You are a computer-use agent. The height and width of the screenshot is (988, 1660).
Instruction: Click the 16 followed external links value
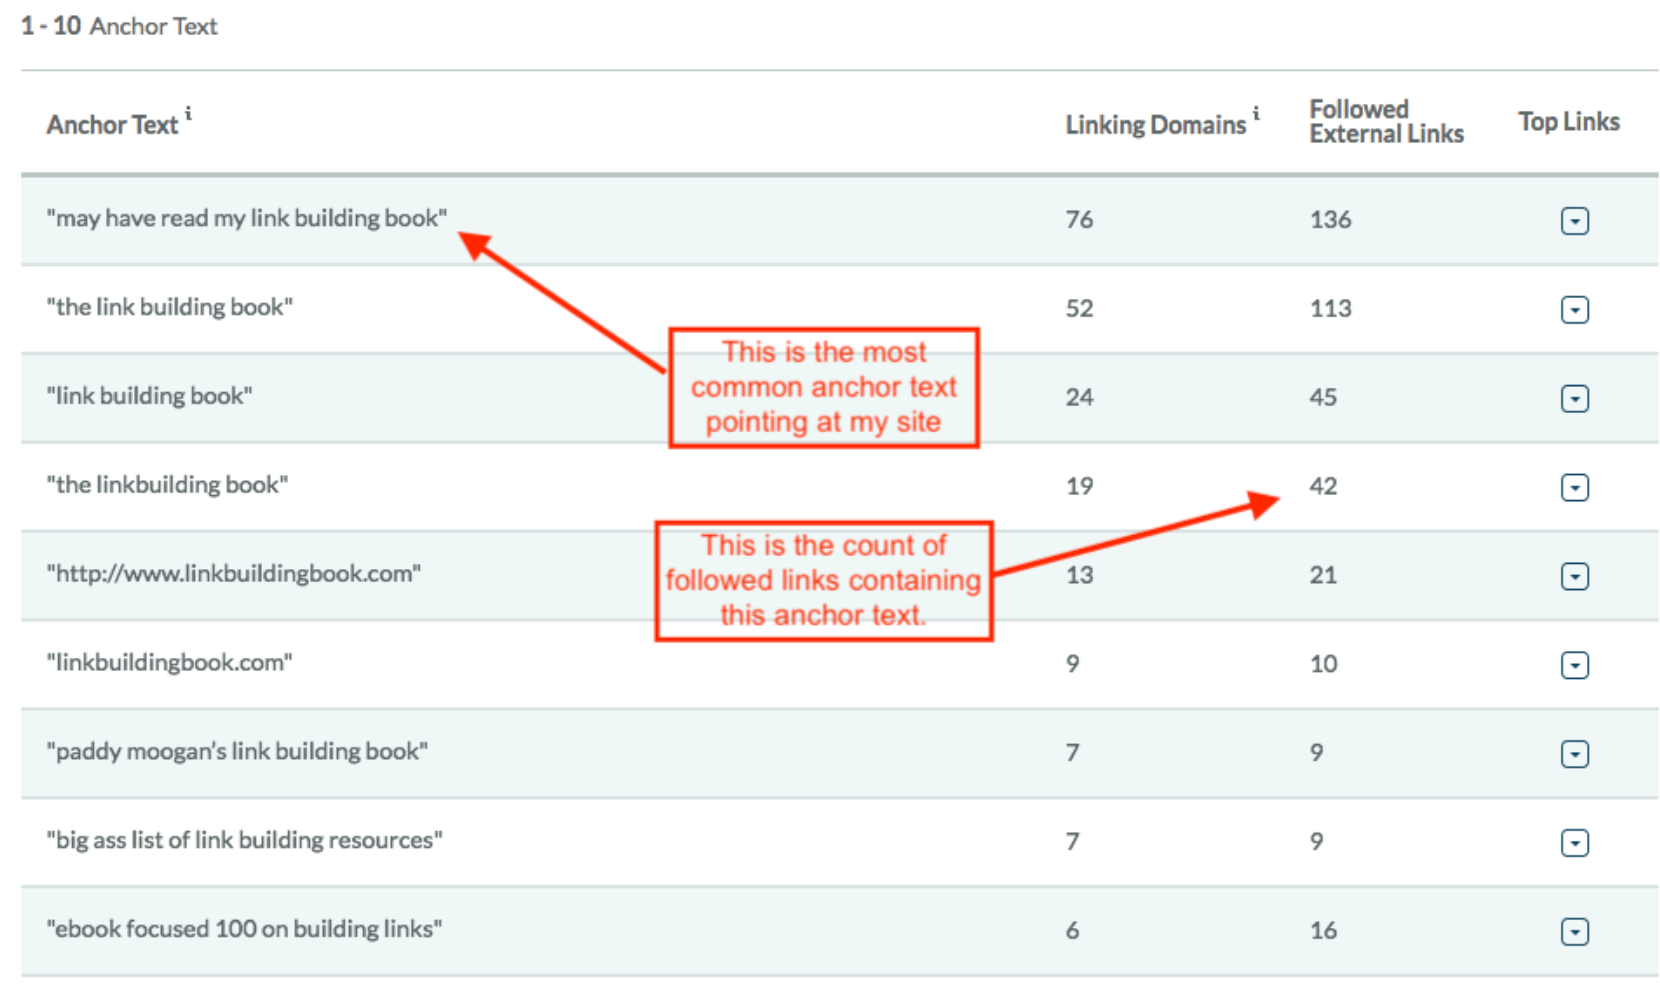1323,931
